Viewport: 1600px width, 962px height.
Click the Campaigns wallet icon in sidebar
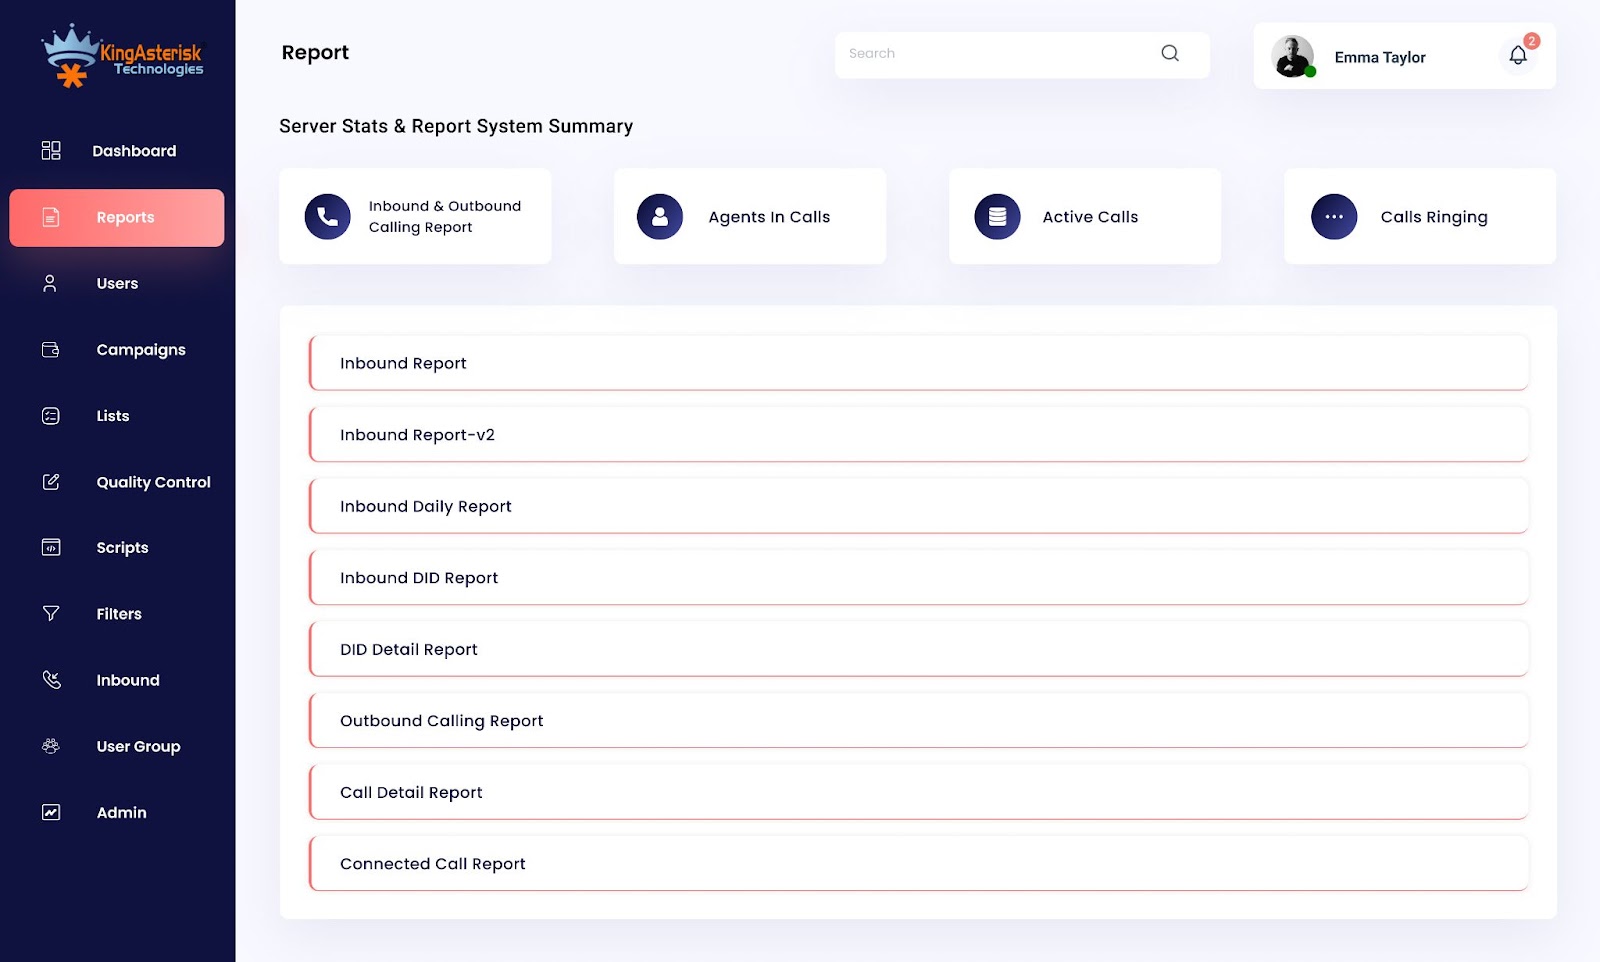51,349
